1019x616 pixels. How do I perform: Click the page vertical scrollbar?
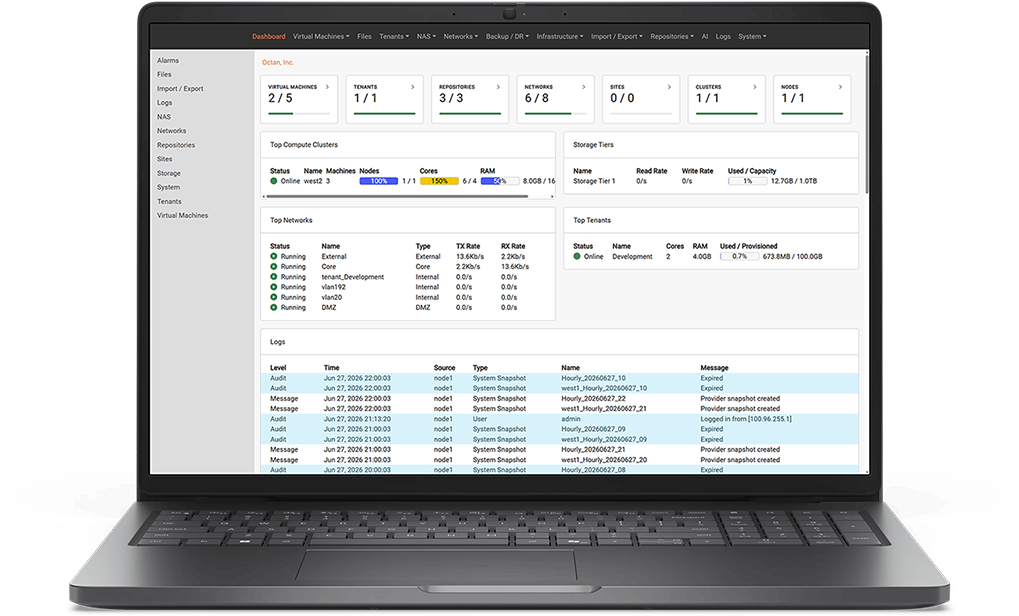pos(866,123)
